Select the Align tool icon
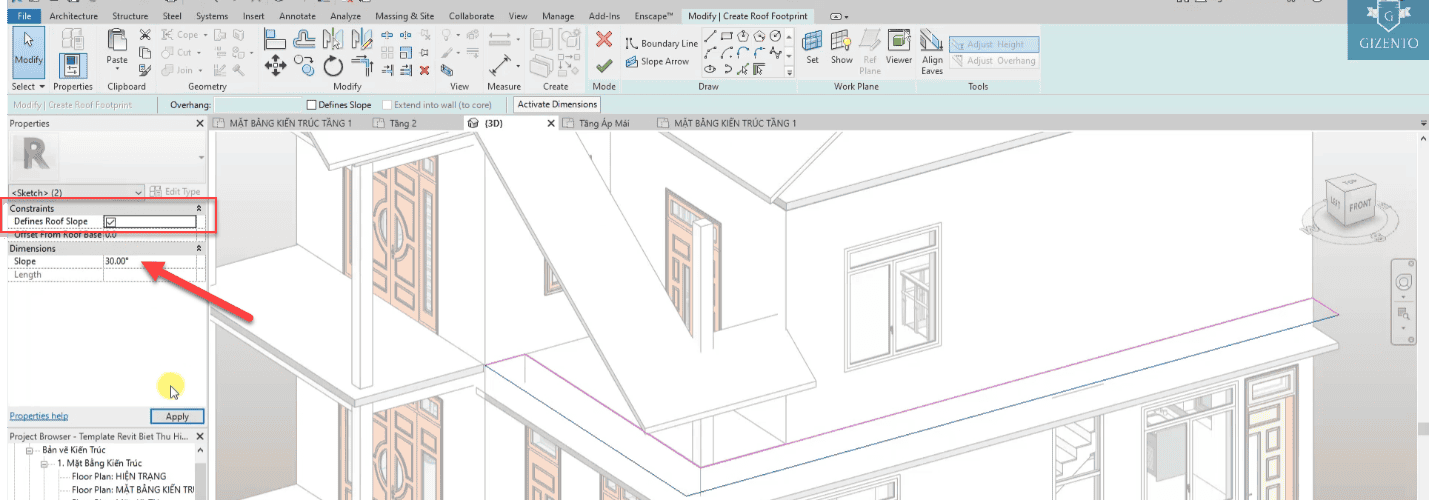Screen dimensions: 1429x500 pos(276,38)
